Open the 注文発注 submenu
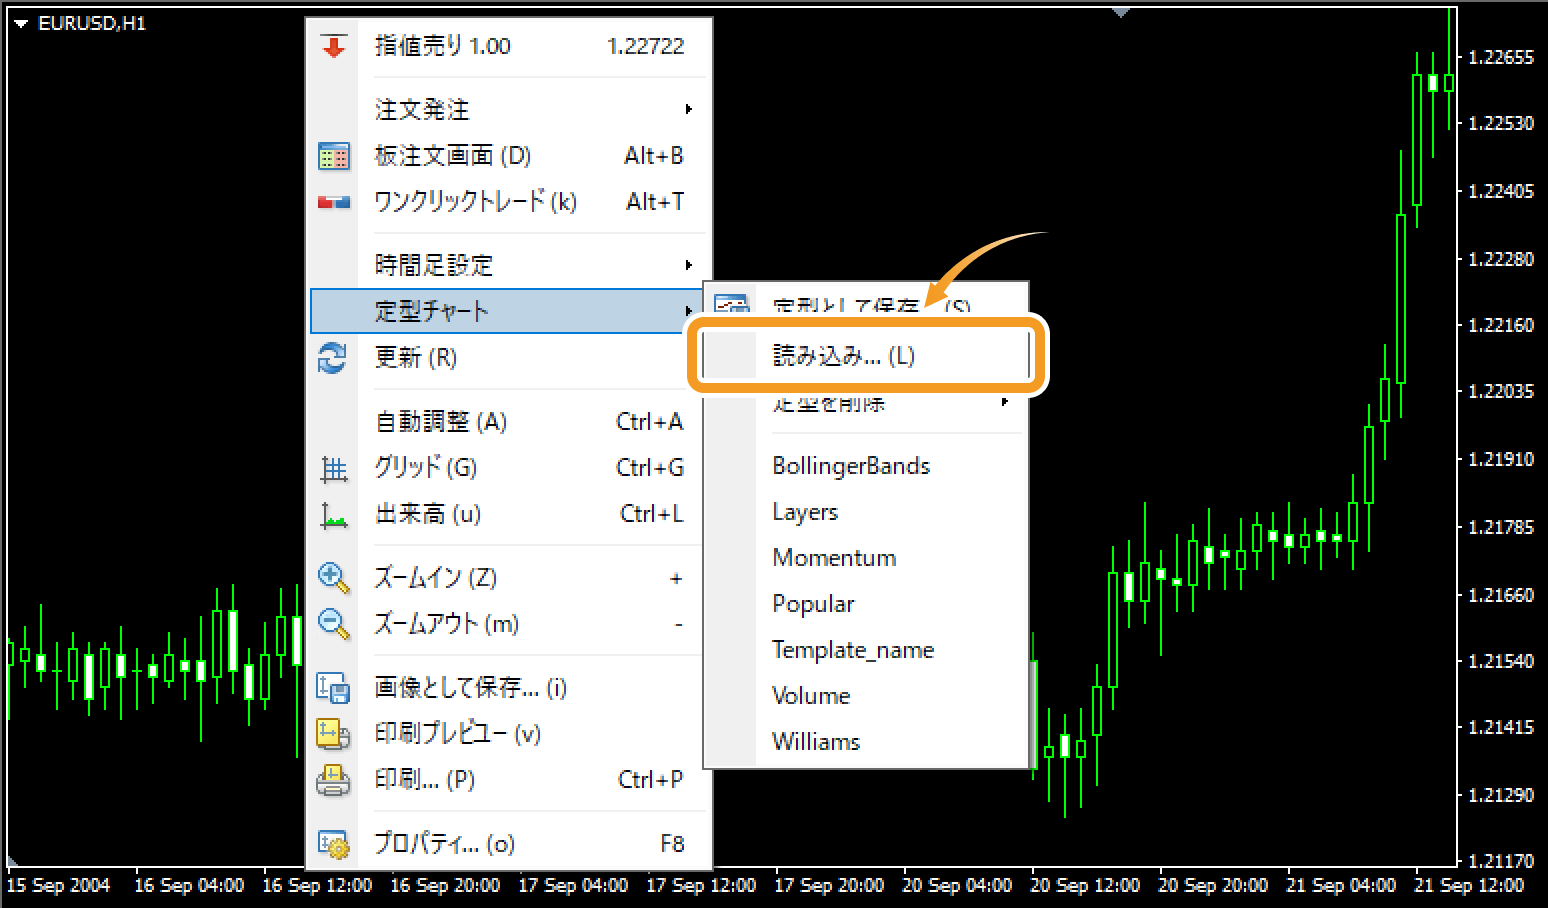Screen dimensions: 1548x908 (x=510, y=110)
